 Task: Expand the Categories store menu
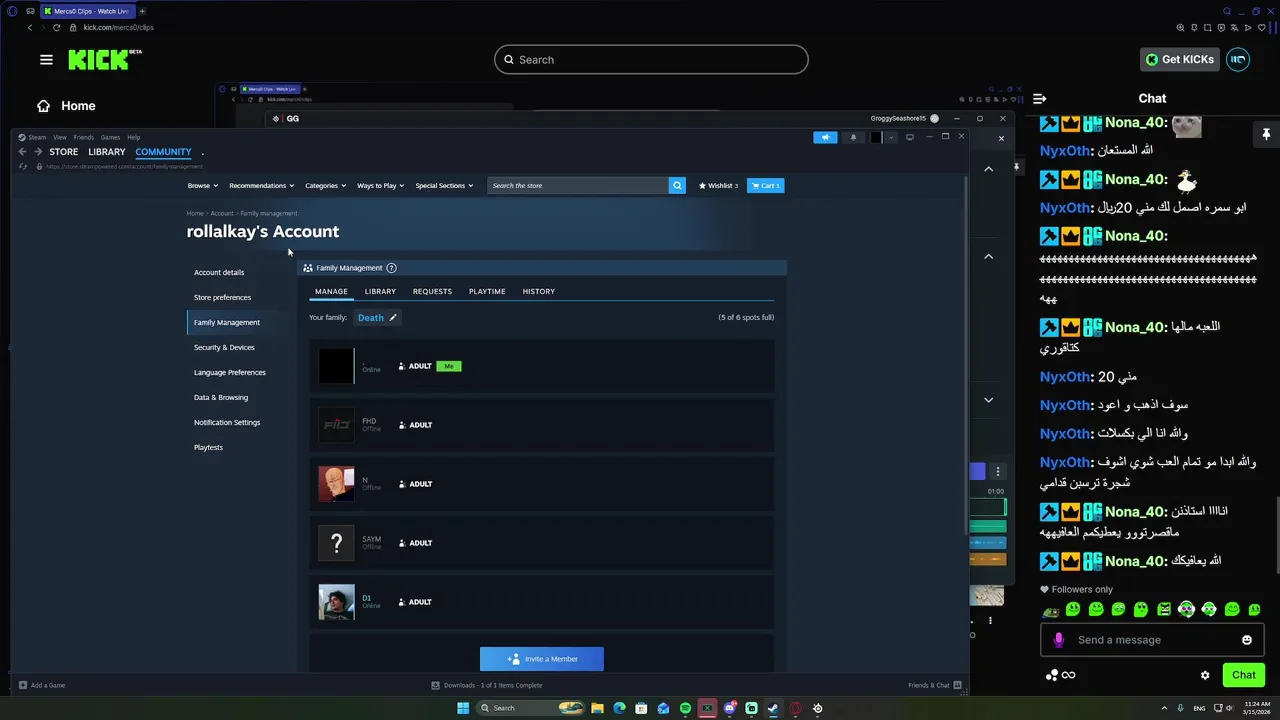(325, 185)
